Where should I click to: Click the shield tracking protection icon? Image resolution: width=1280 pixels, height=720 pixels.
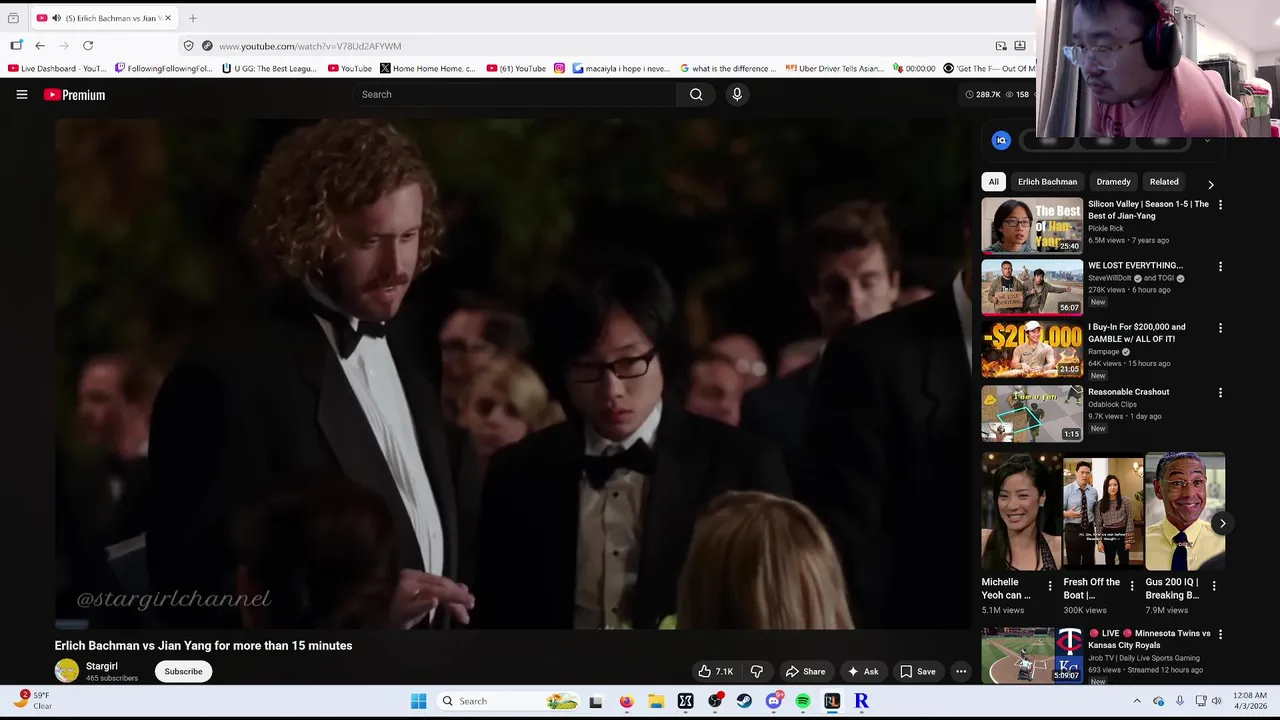click(188, 46)
